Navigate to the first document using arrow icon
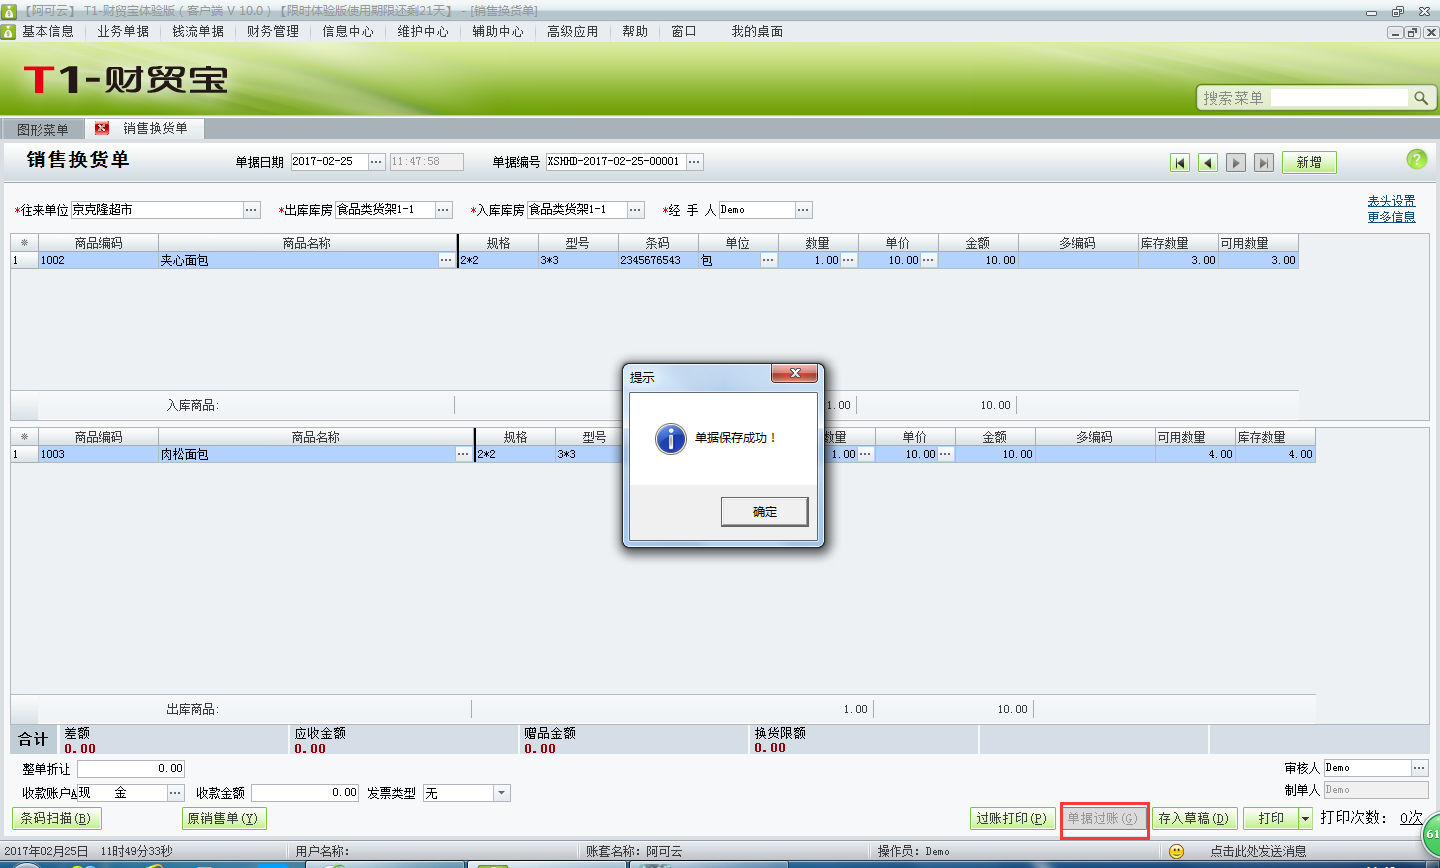The width and height of the screenshot is (1440, 868). pos(1180,161)
